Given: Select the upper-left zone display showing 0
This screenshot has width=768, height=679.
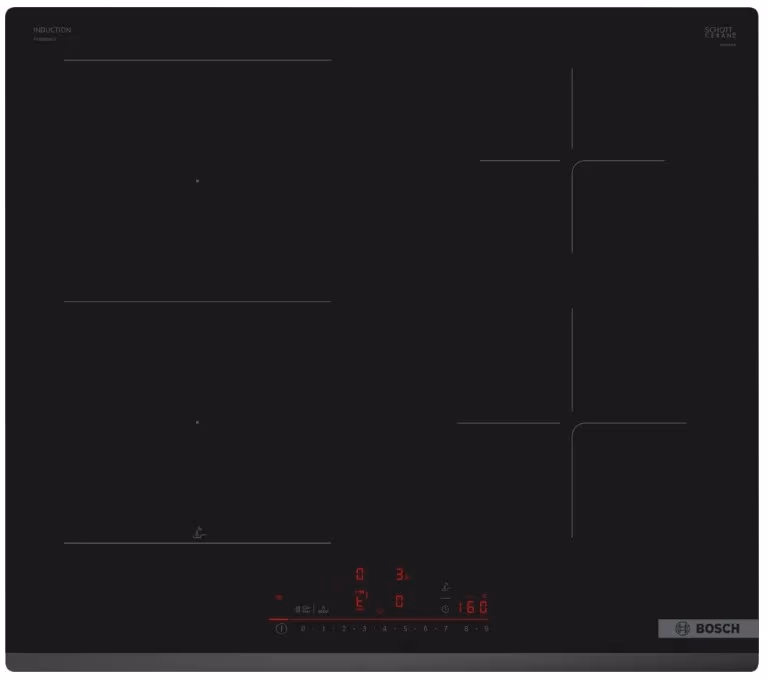Looking at the screenshot, I should coord(360,574).
